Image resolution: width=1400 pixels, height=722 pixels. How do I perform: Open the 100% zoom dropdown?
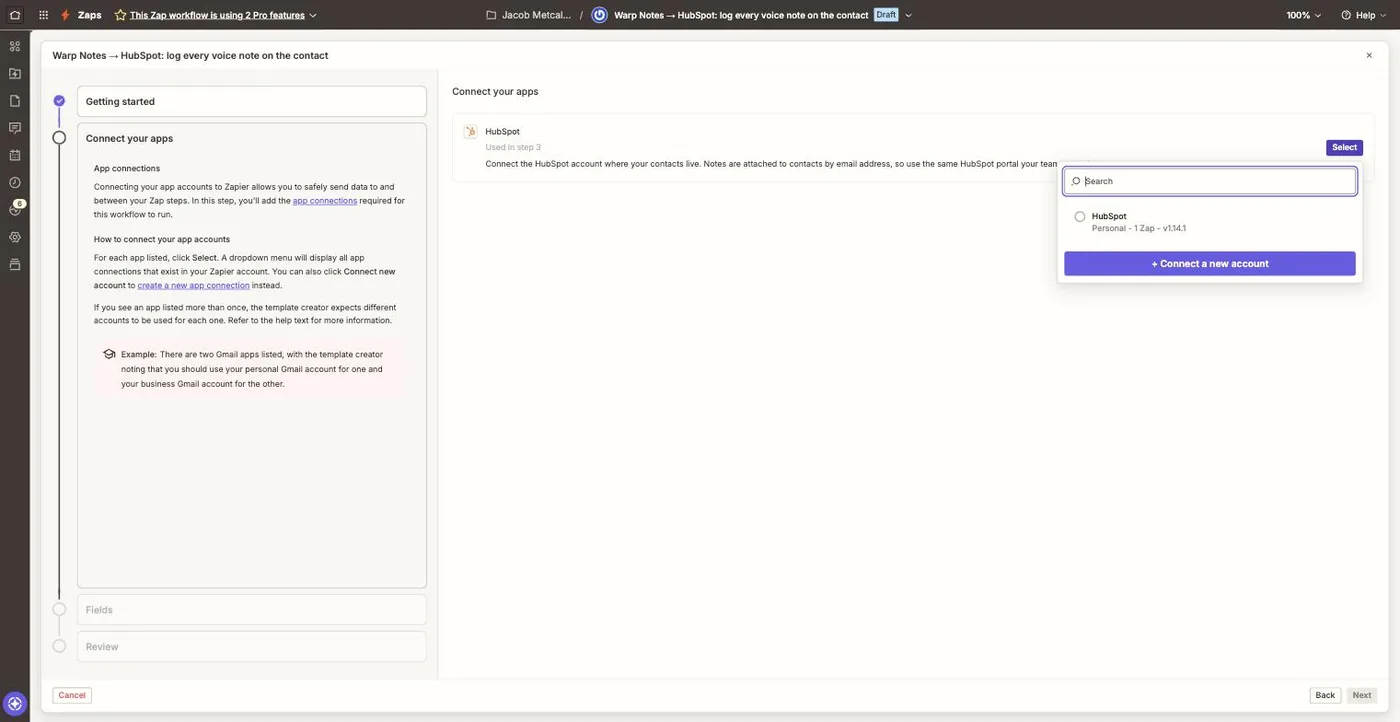tap(1304, 15)
